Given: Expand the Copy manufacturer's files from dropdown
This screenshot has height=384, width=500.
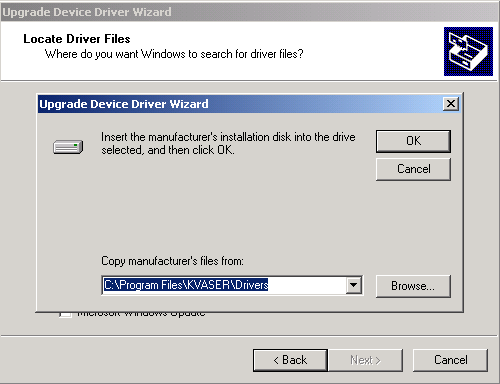Looking at the screenshot, I should pos(353,285).
